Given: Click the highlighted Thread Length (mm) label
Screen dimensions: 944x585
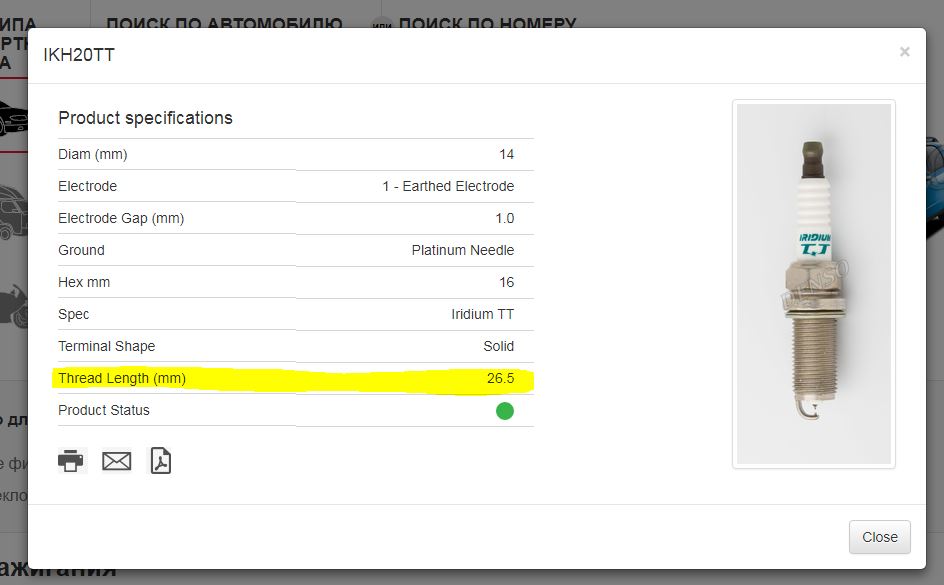Looking at the screenshot, I should pyautogui.click(x=122, y=378).
